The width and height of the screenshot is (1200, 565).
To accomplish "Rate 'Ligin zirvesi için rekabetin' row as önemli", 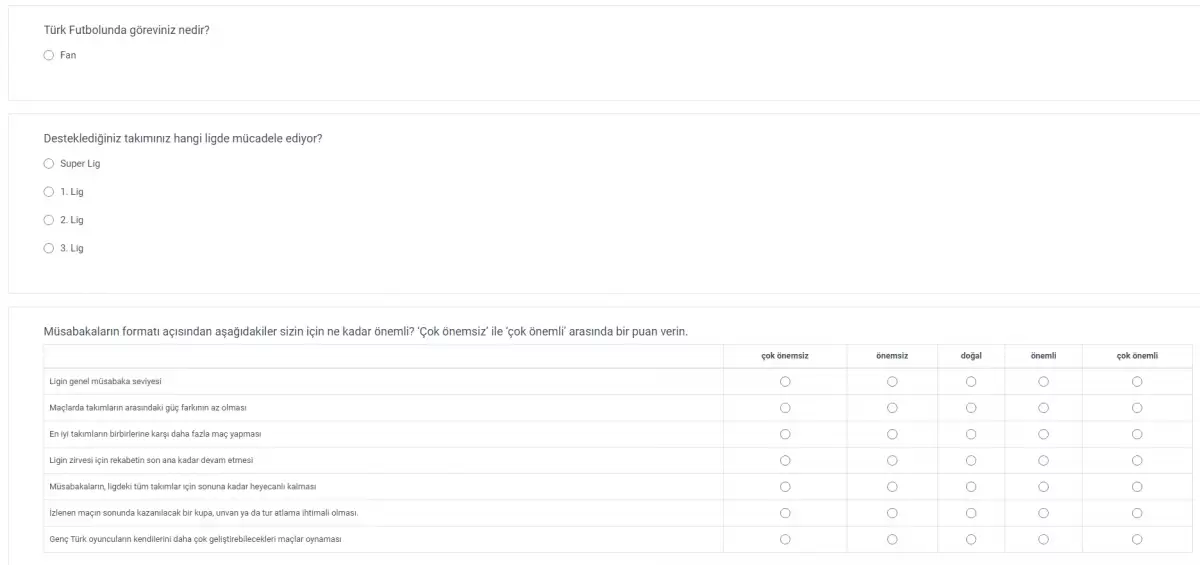I will click(1043, 460).
